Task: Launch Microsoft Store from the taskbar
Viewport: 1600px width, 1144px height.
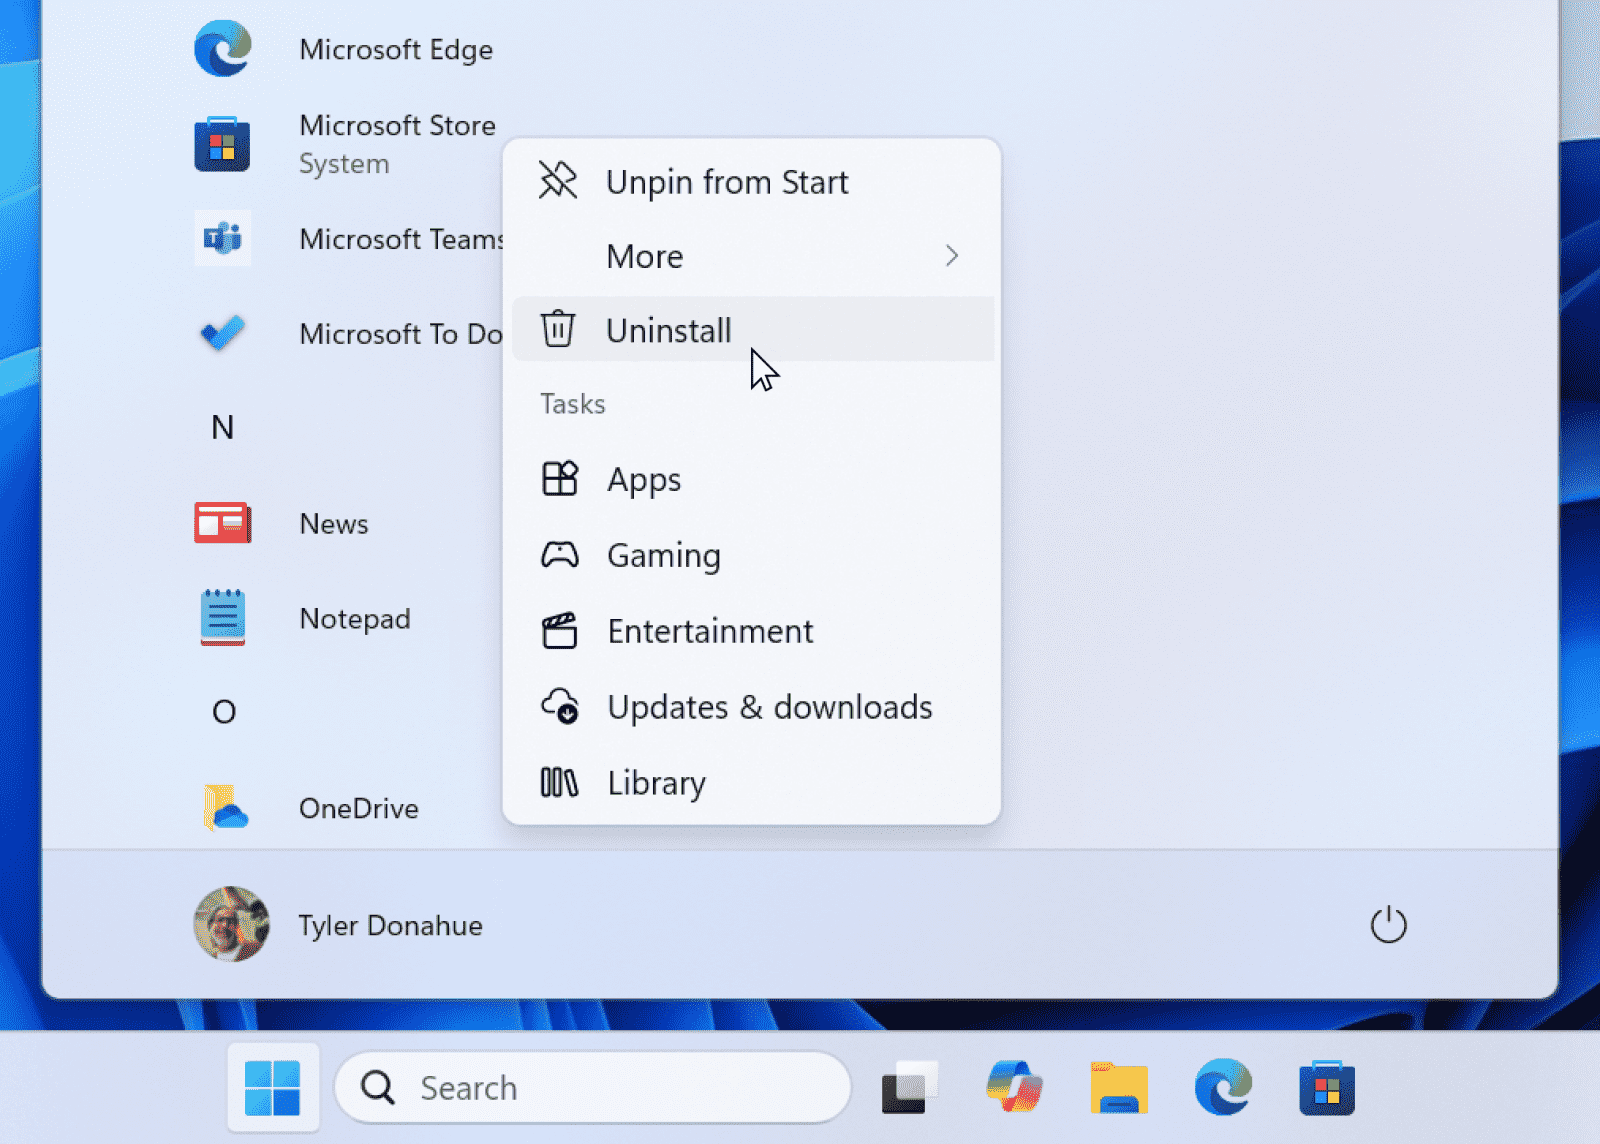Action: (x=1325, y=1087)
